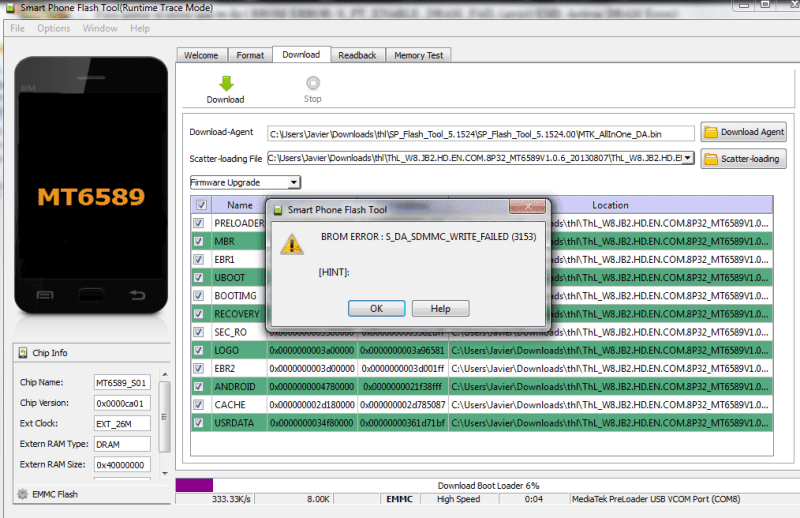Screen dimensions: 800x518
Task: Click the Stop icon in toolbar
Action: click(313, 83)
